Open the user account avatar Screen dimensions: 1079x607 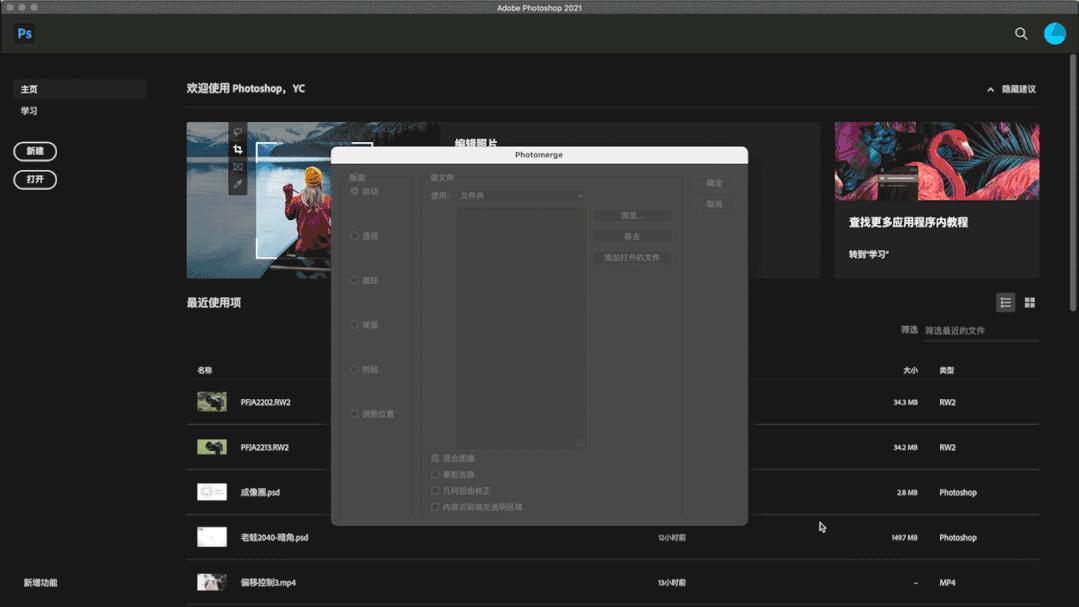[1054, 33]
